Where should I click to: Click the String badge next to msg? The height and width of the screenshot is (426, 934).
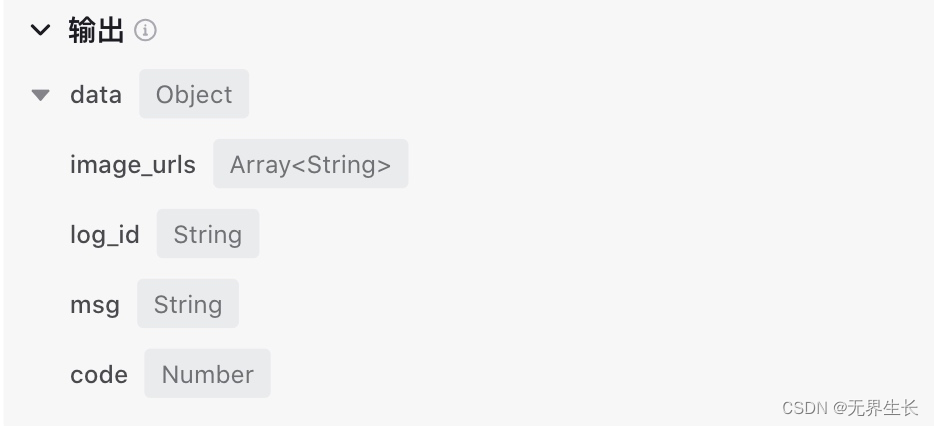coord(188,303)
